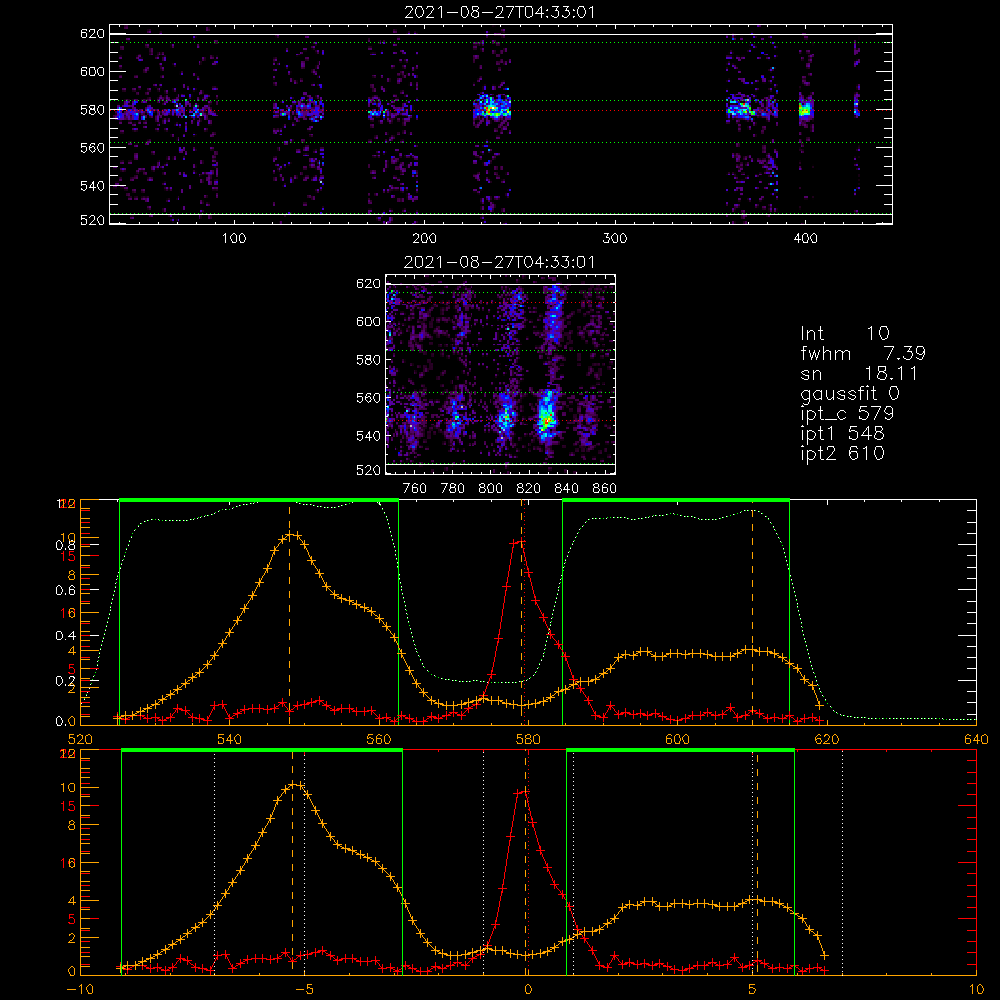Click the '780' tick label under the middle image

[453, 489]
